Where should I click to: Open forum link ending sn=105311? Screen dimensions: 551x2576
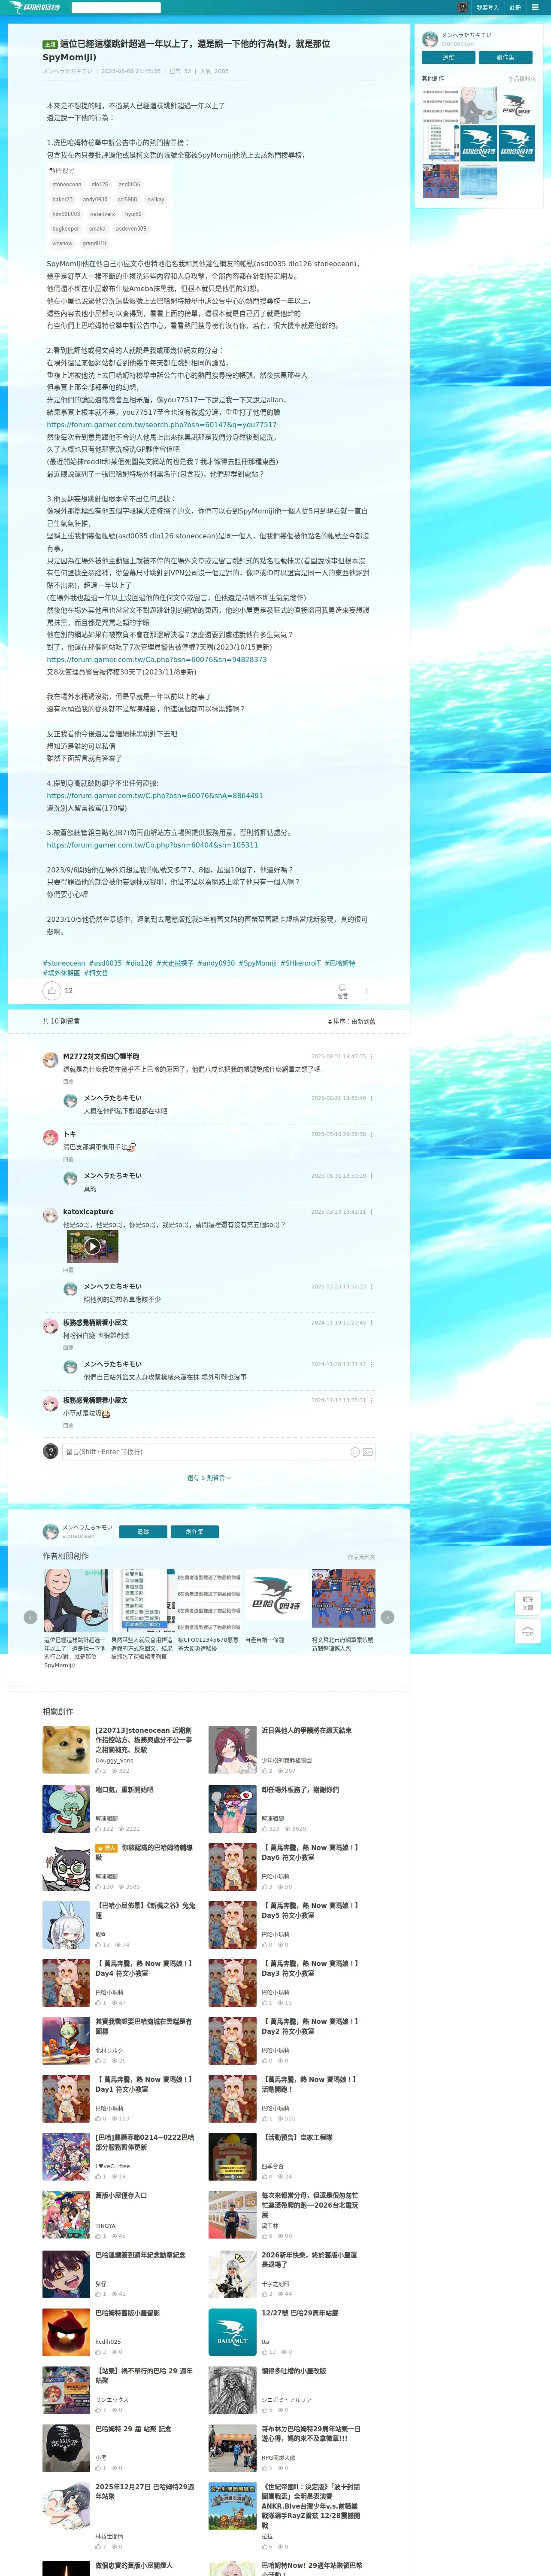tap(151, 844)
